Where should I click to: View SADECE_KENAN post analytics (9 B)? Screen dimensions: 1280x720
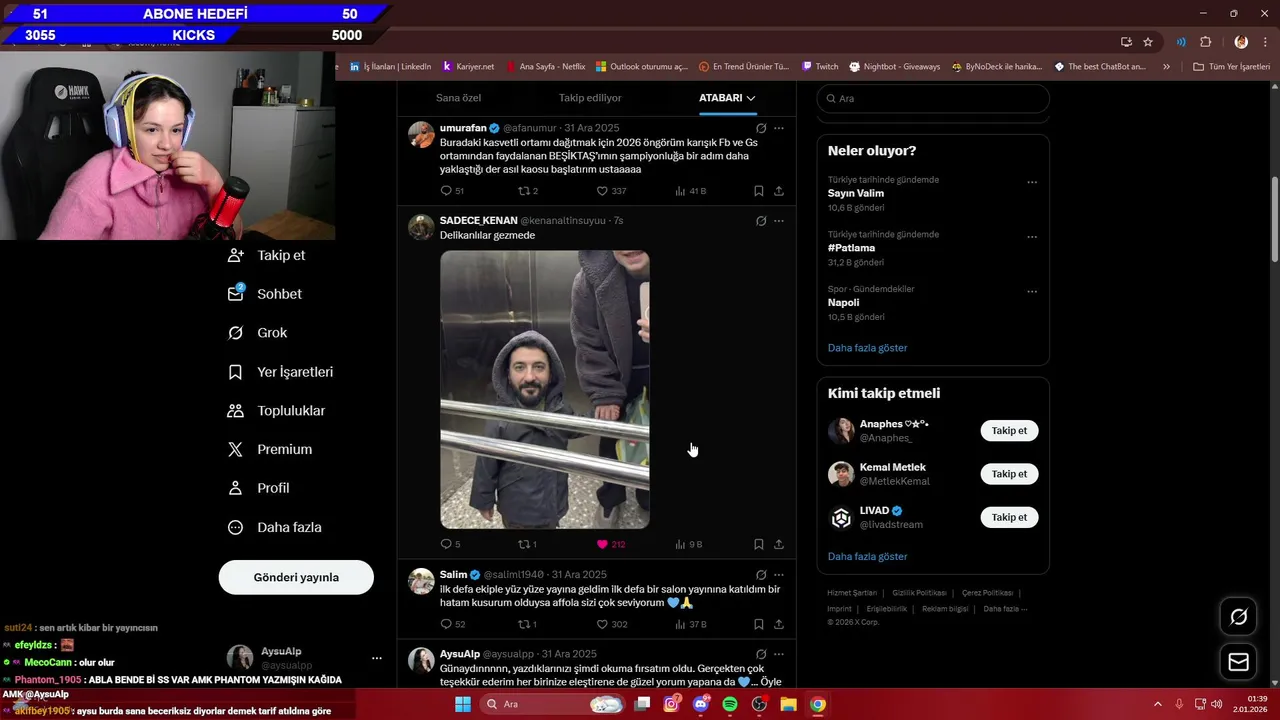688,545
